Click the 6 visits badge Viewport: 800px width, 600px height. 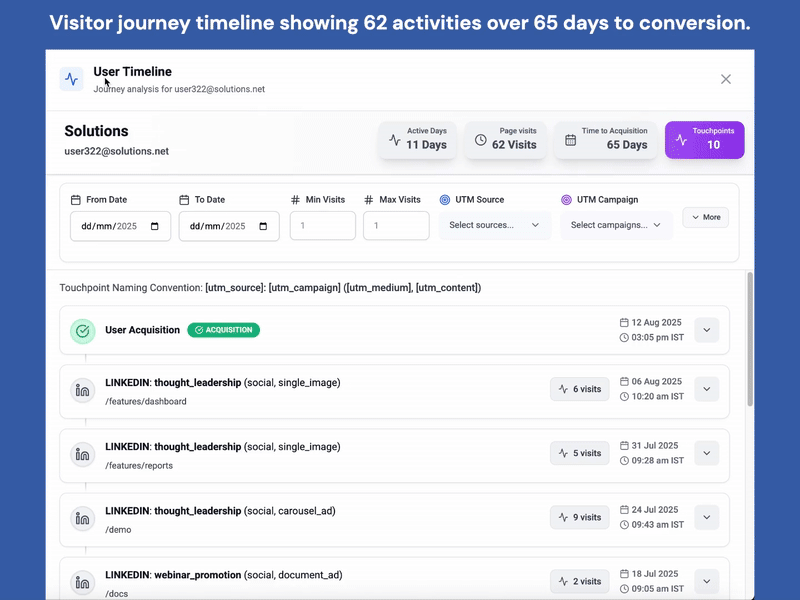coord(580,389)
